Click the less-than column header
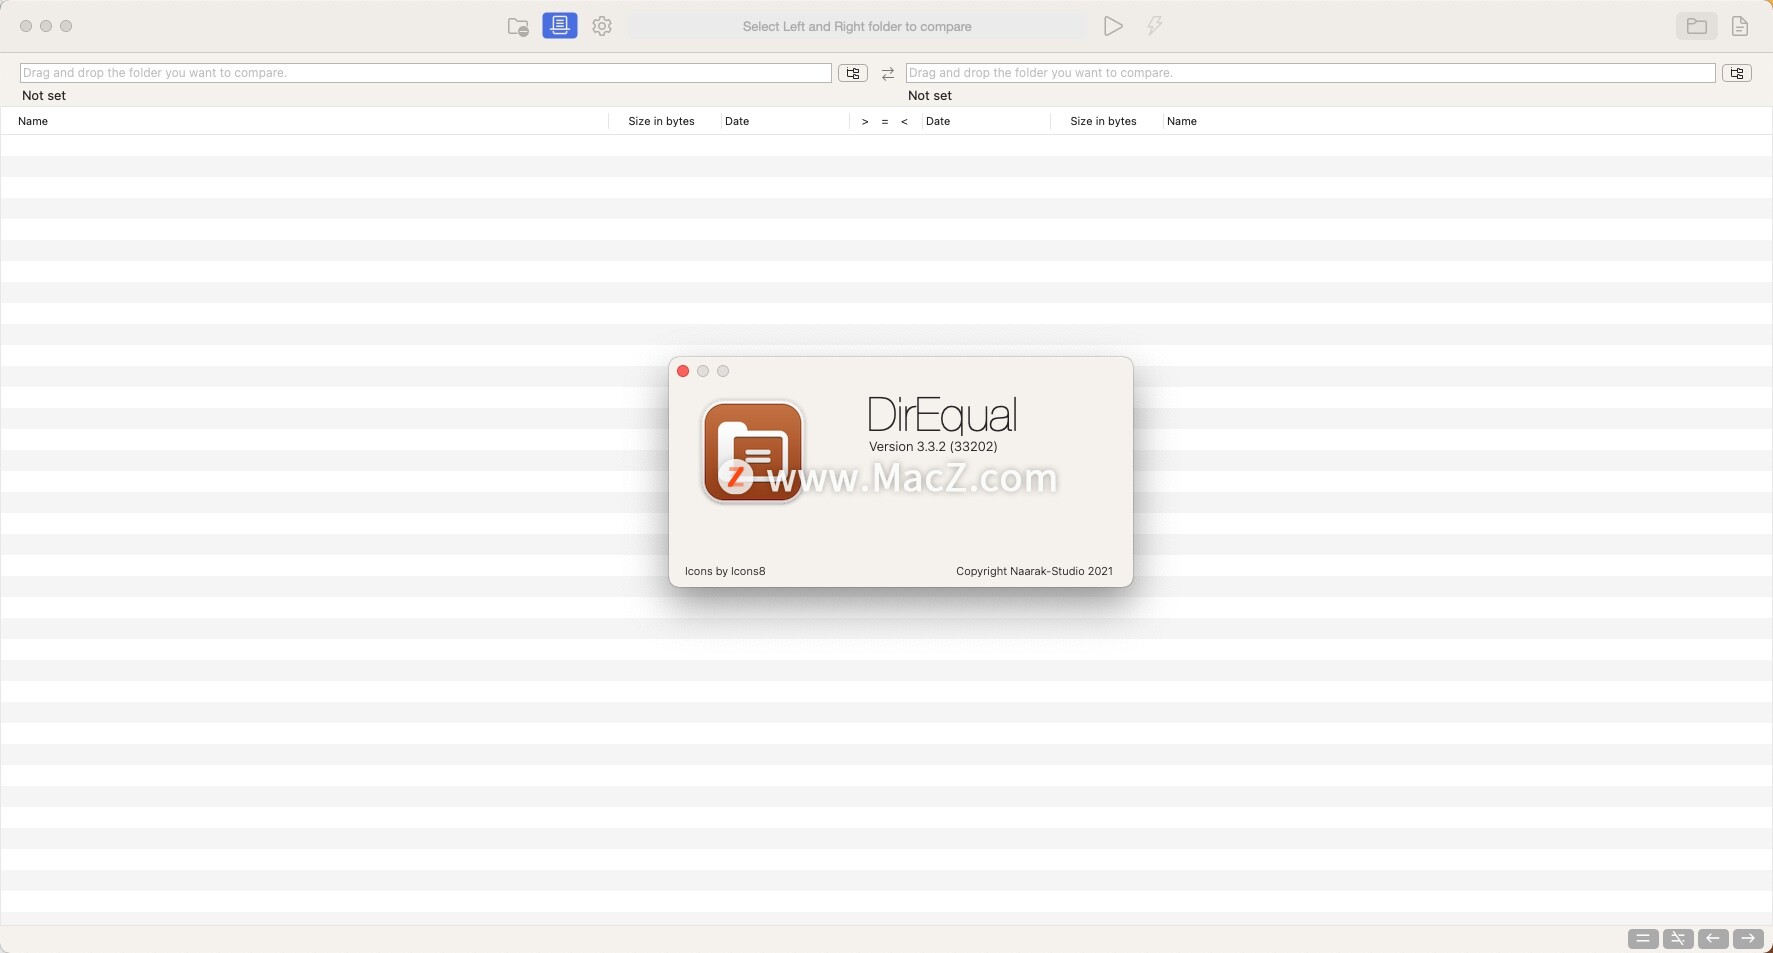This screenshot has height=953, width=1773. coord(904,121)
